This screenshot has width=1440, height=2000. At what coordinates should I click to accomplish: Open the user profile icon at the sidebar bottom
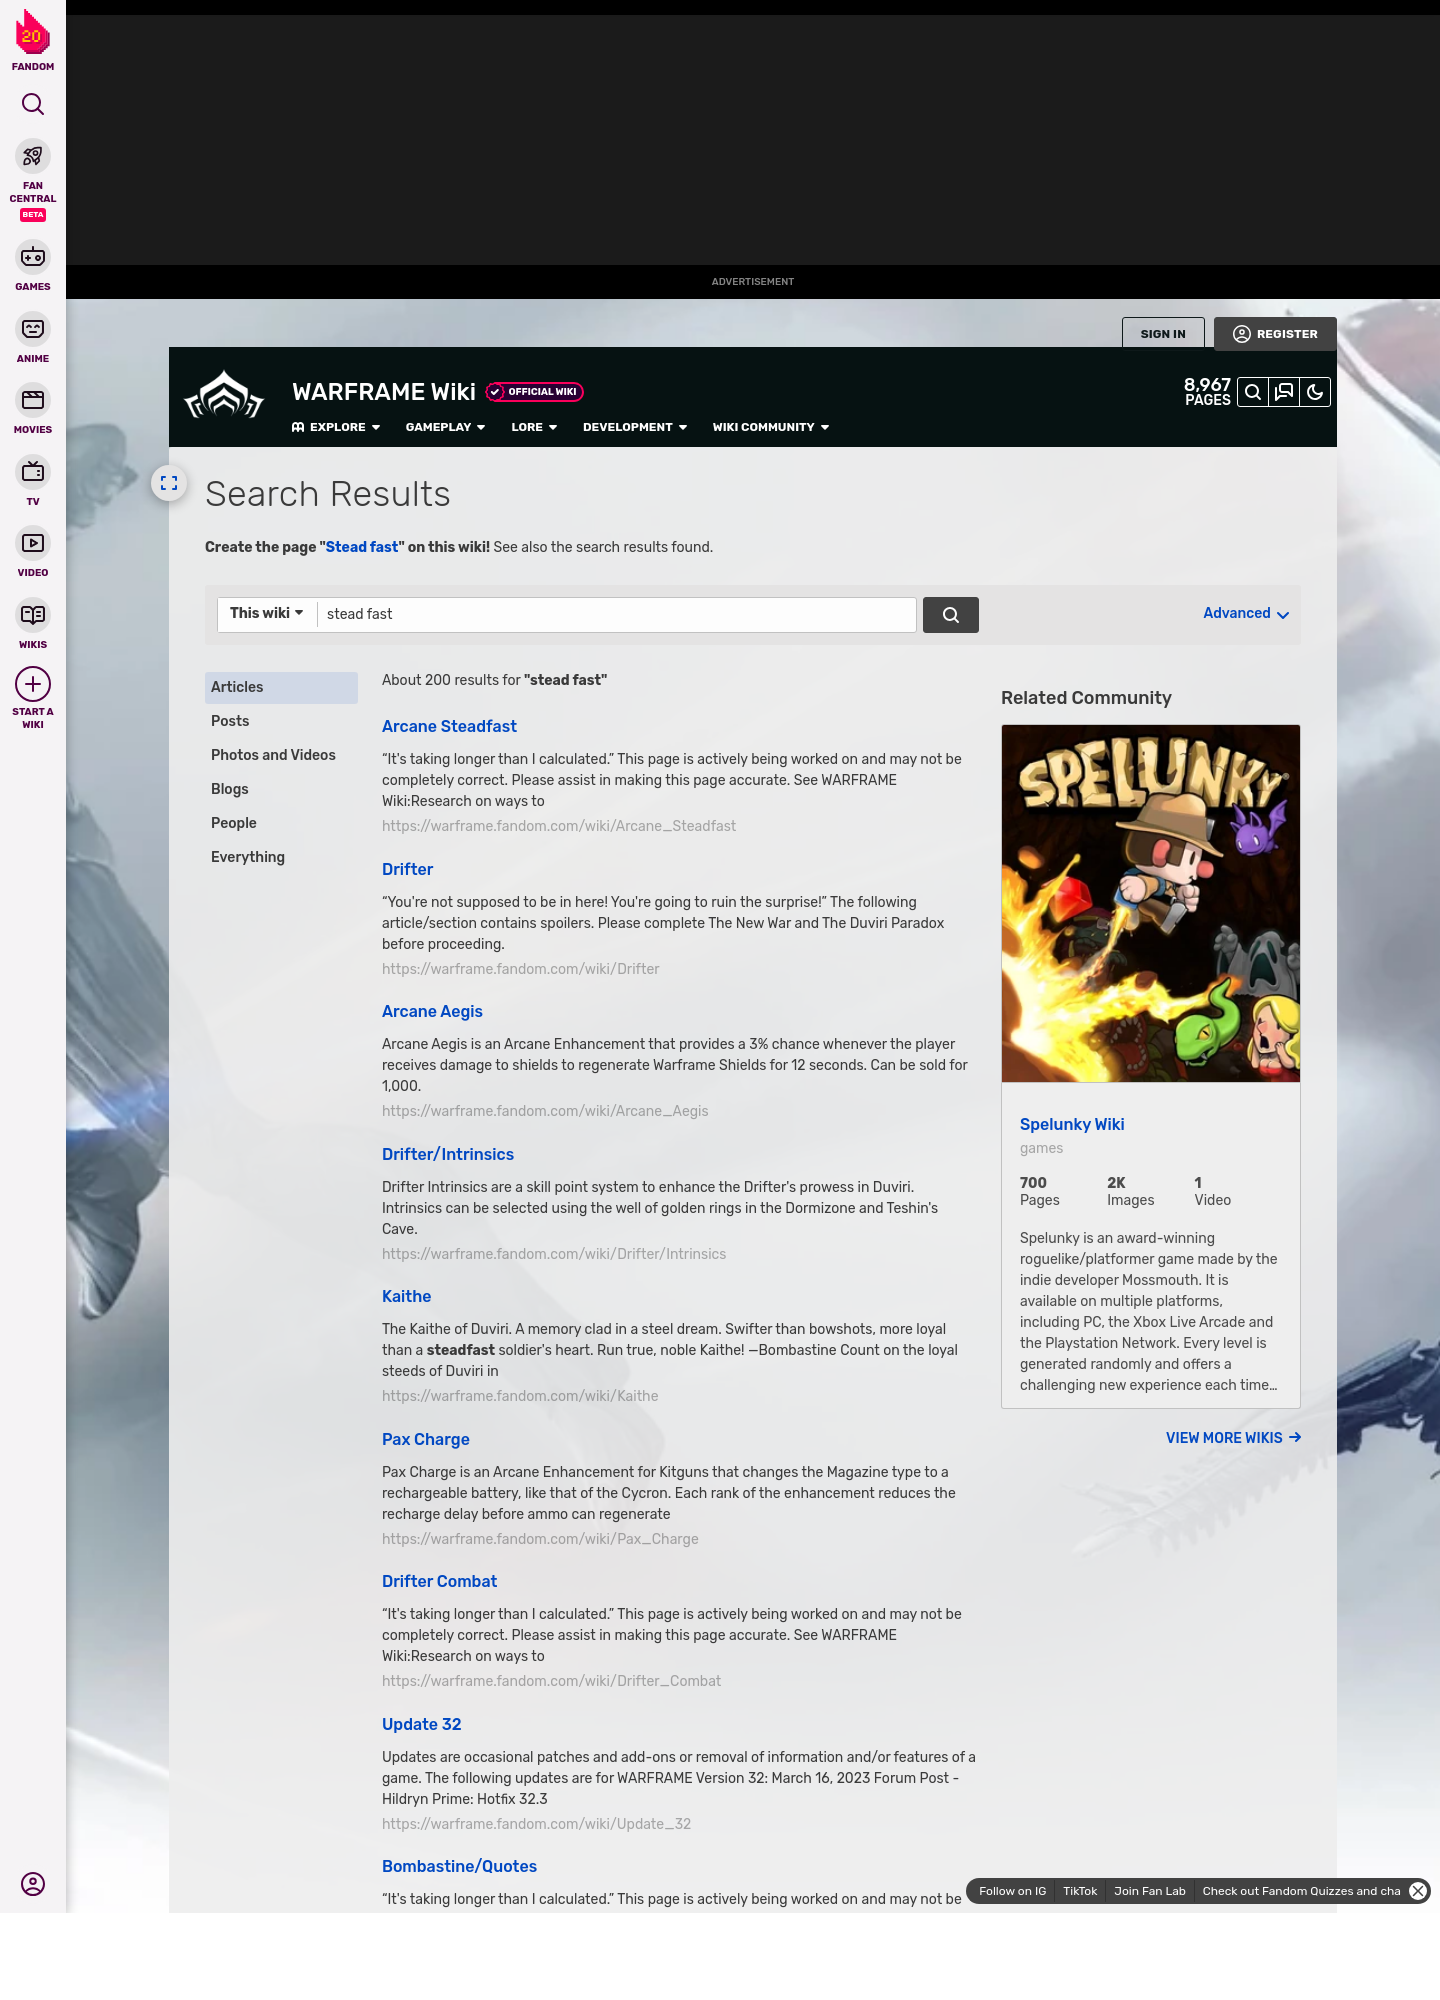[33, 1884]
